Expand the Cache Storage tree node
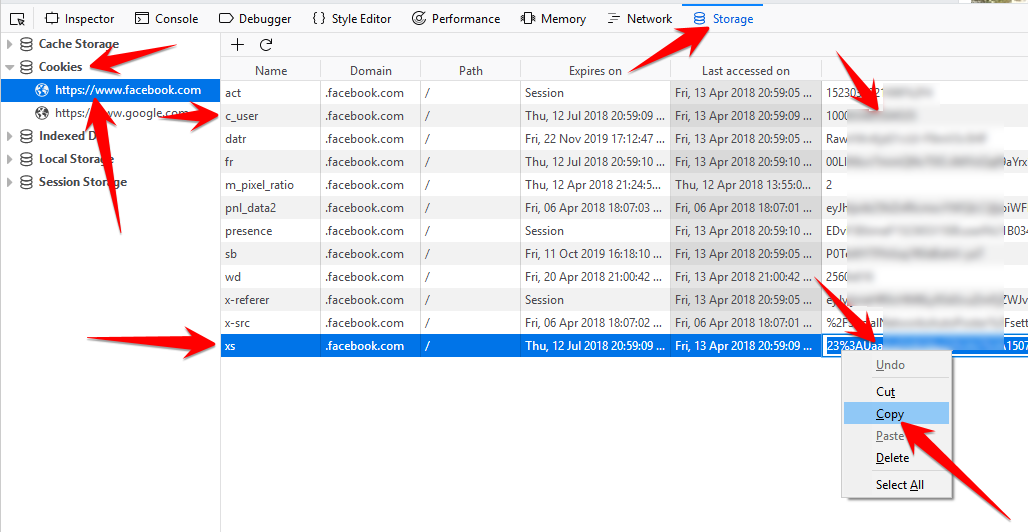The height and width of the screenshot is (532, 1028). (9, 44)
